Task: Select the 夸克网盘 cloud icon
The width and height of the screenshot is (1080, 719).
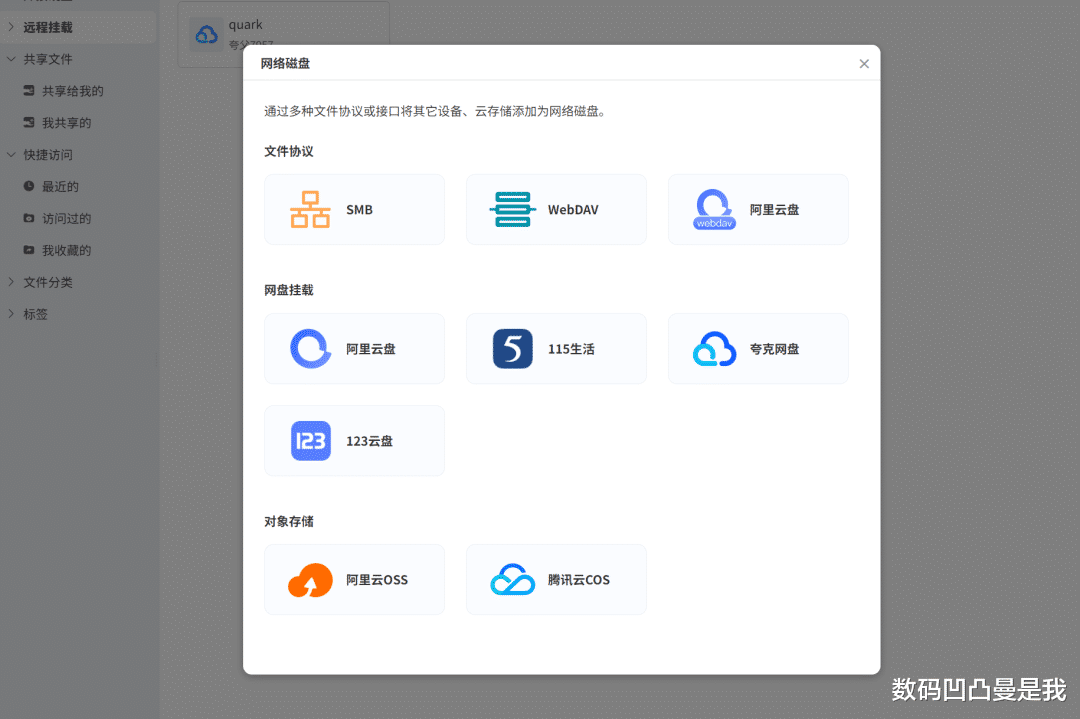Action: pyautogui.click(x=714, y=348)
